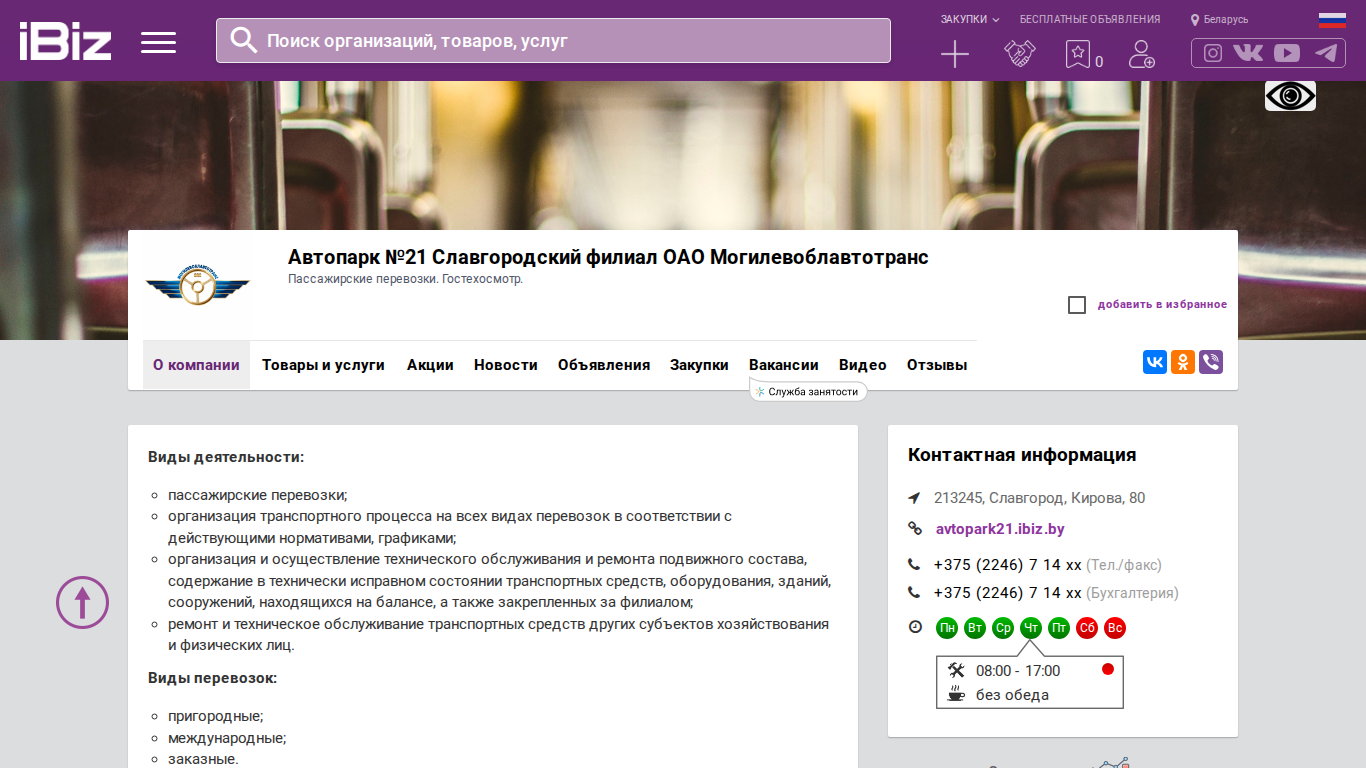Click the Пассажирские перевозки. Гостехосмотр. subtitle

click(x=405, y=279)
